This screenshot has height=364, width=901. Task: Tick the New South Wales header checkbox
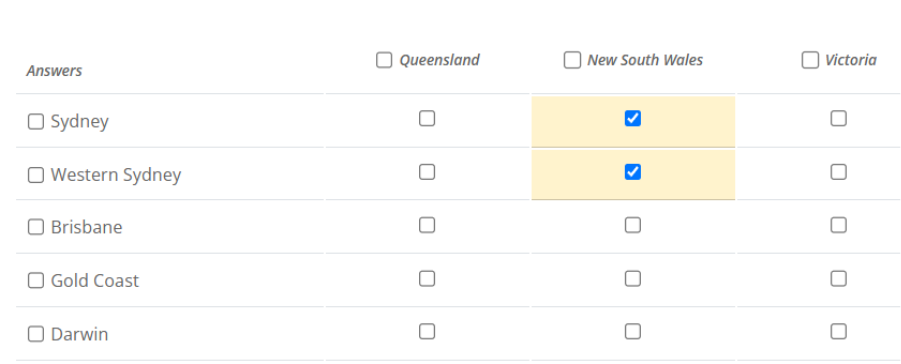[x=572, y=60]
